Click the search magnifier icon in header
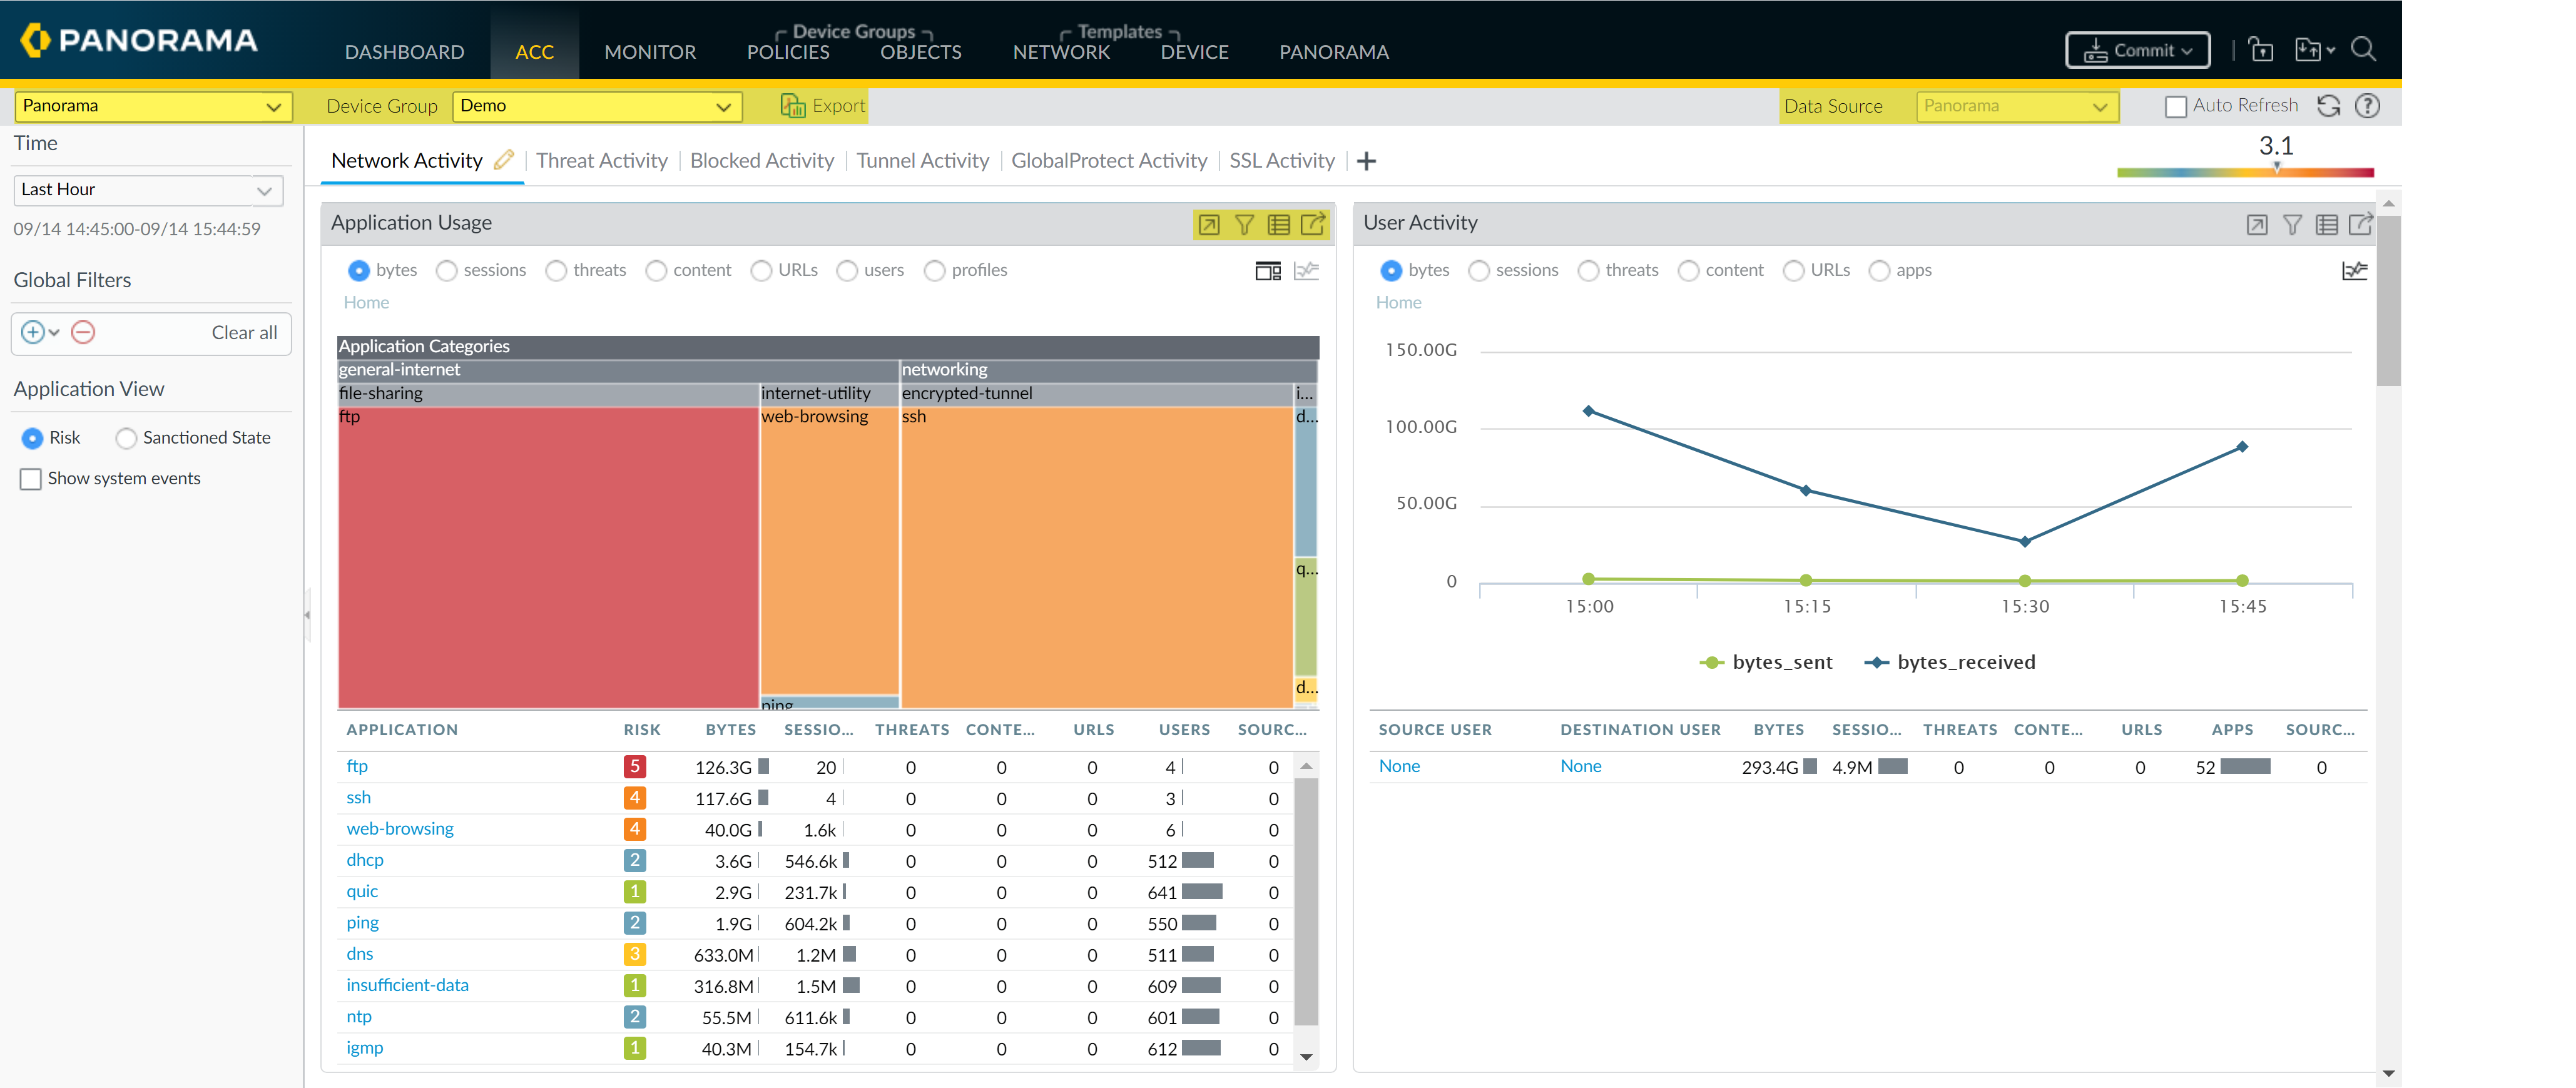 click(2363, 49)
